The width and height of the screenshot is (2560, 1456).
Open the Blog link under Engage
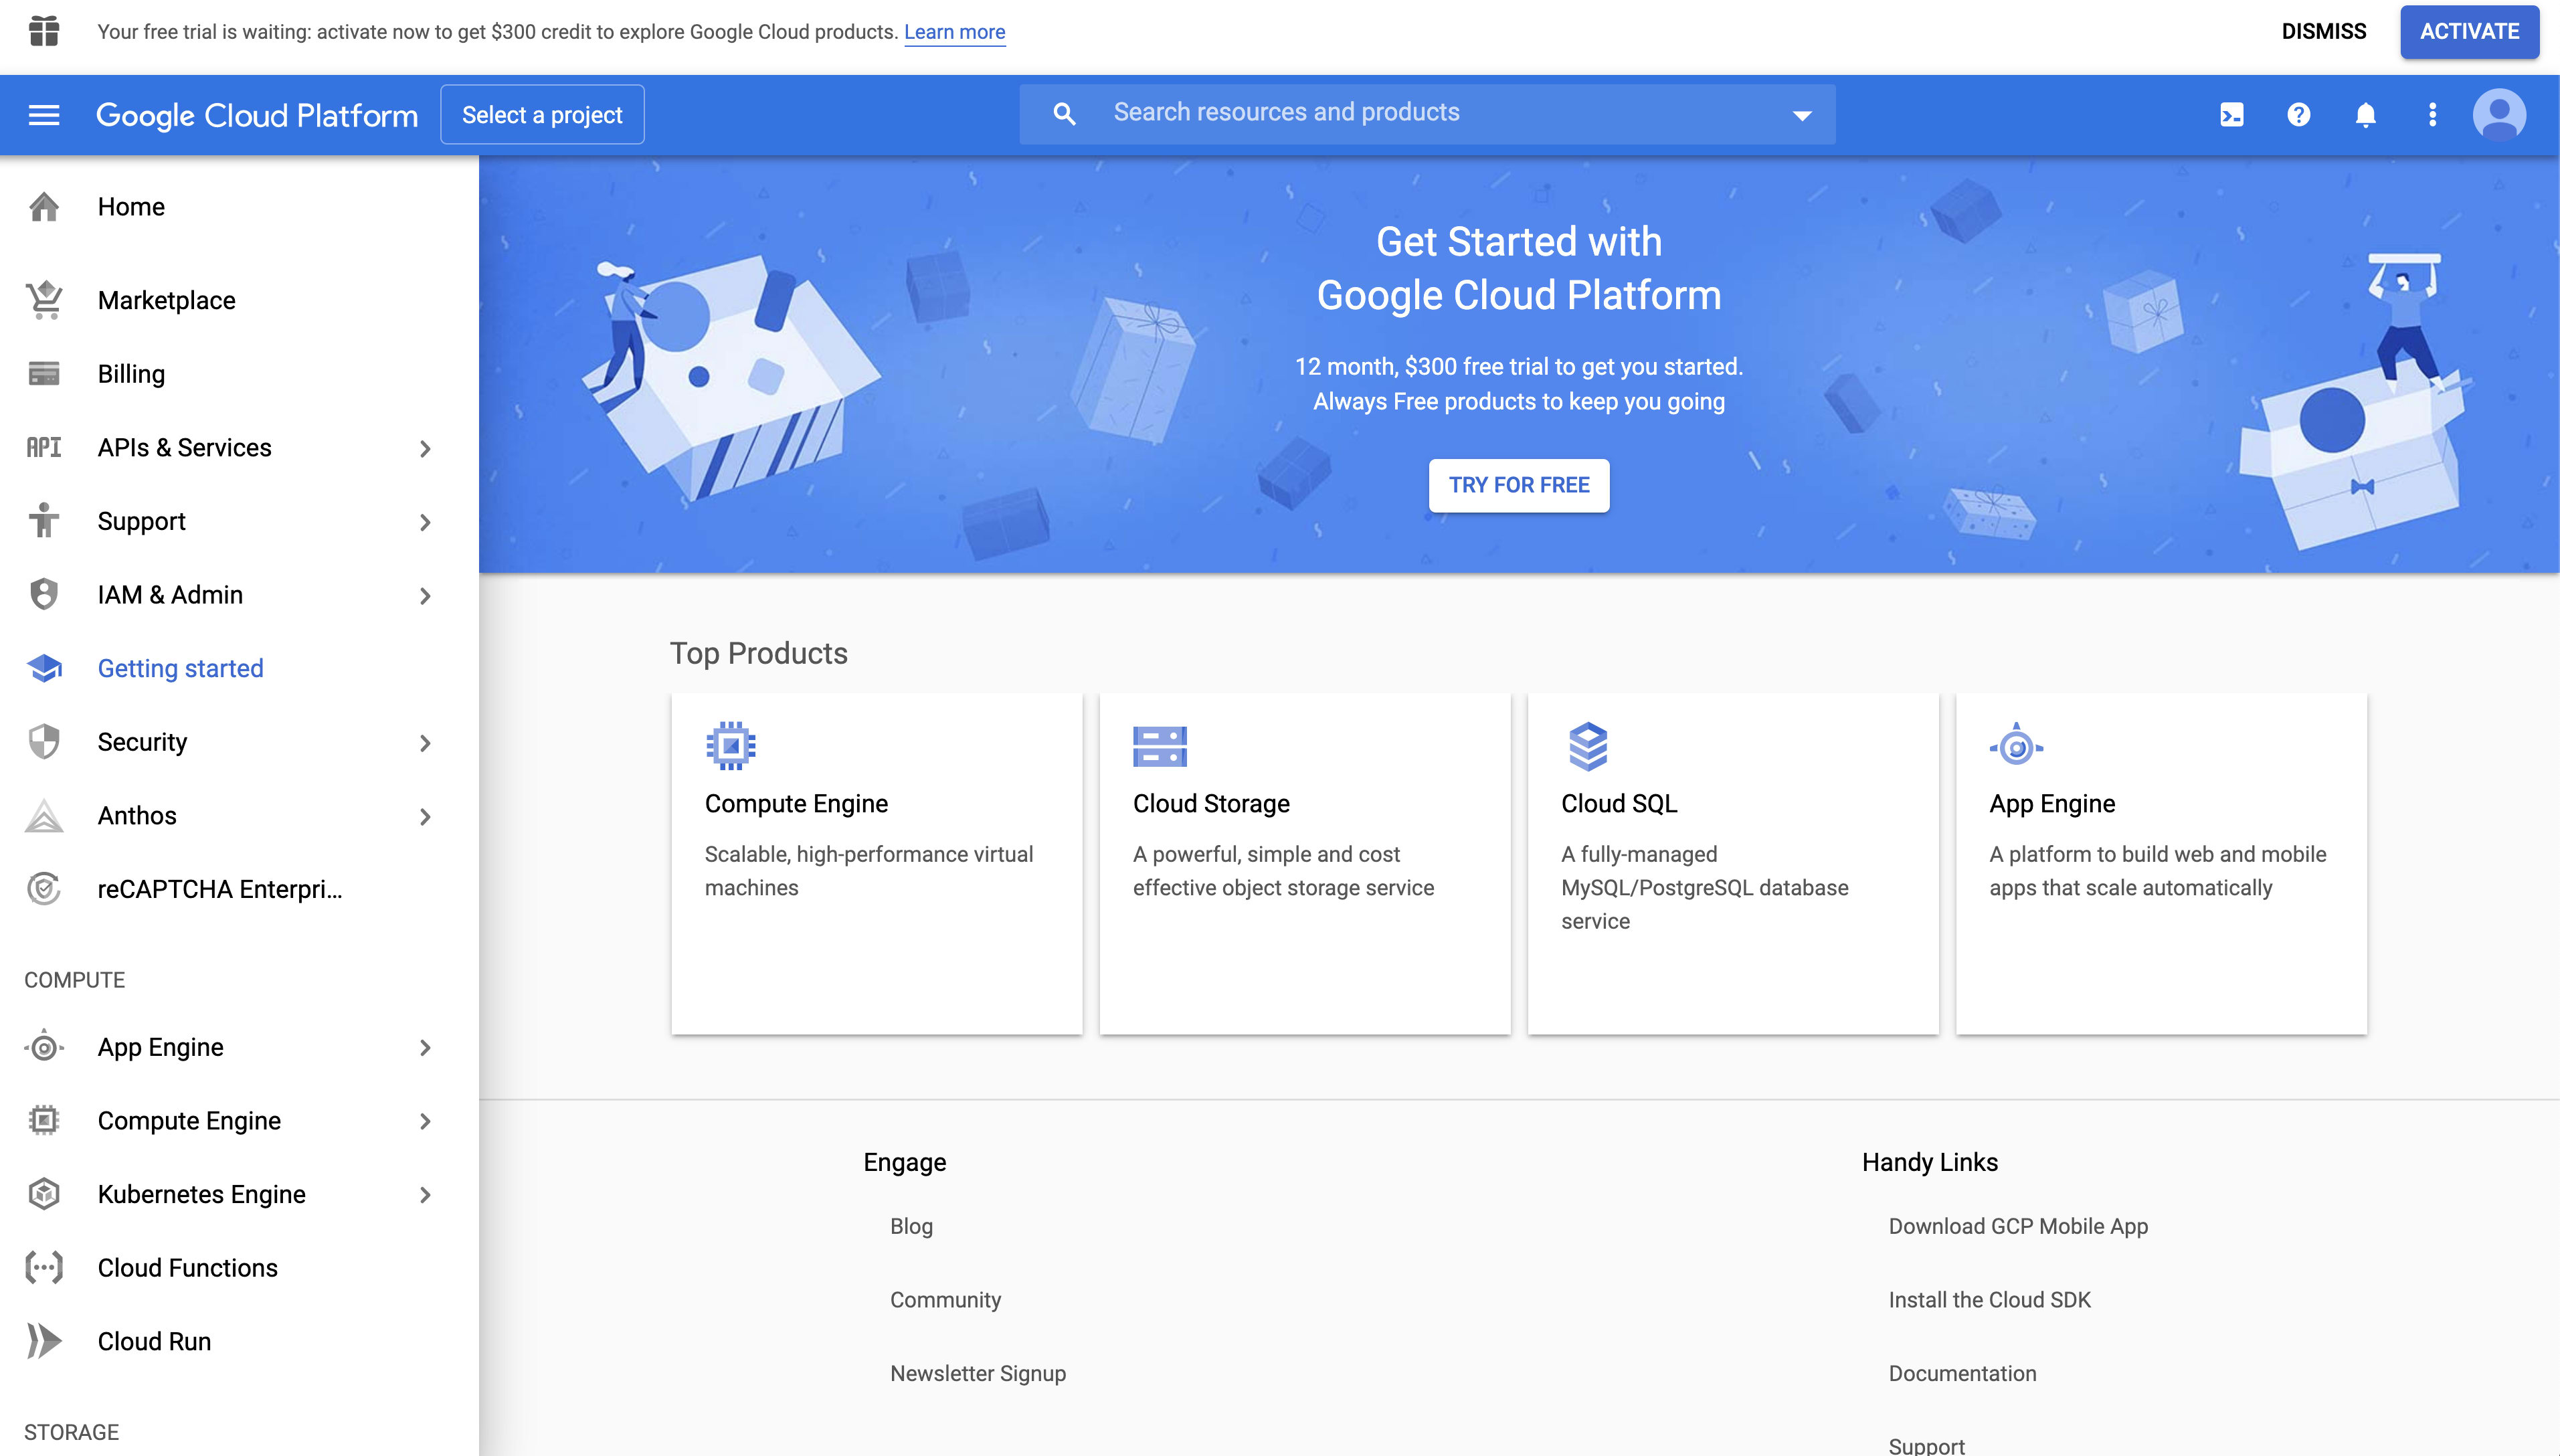[911, 1226]
